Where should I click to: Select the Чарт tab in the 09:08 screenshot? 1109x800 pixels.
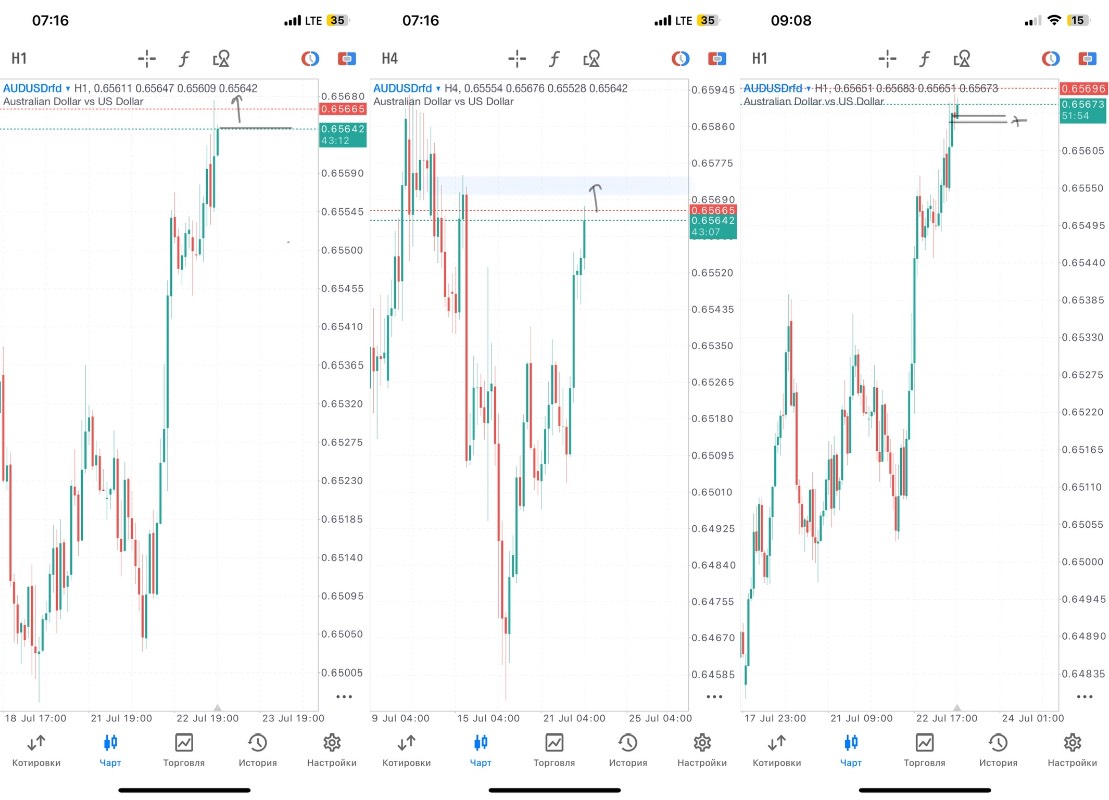tap(851, 749)
